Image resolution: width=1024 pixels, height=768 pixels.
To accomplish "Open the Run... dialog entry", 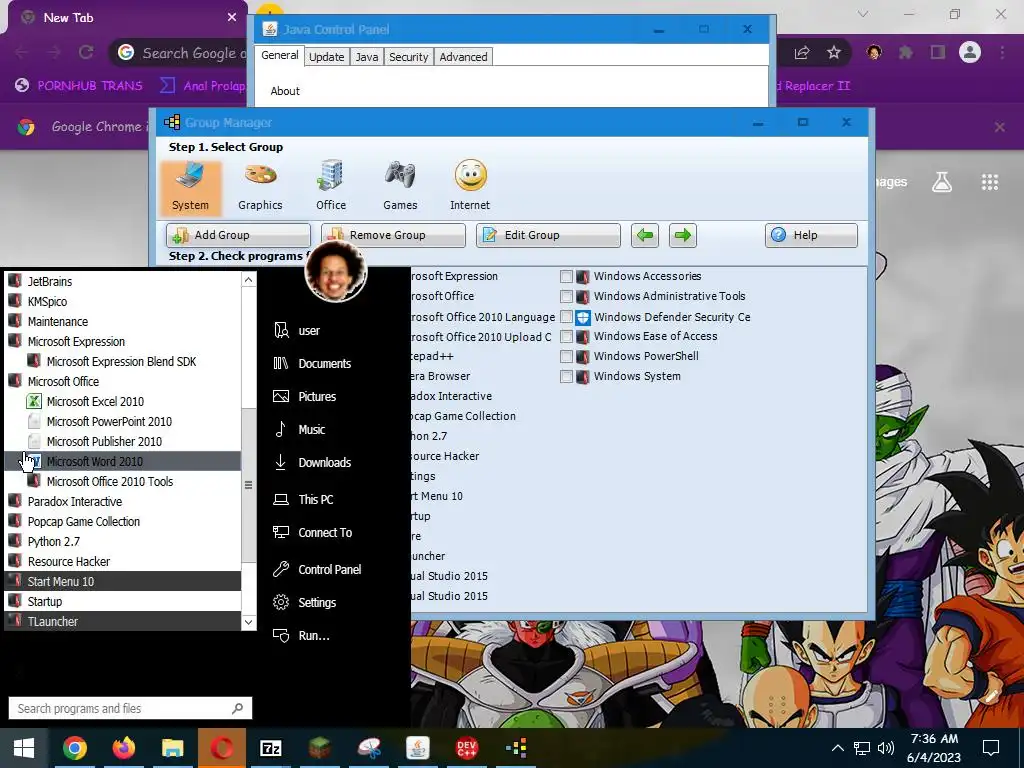I will (x=301, y=635).
